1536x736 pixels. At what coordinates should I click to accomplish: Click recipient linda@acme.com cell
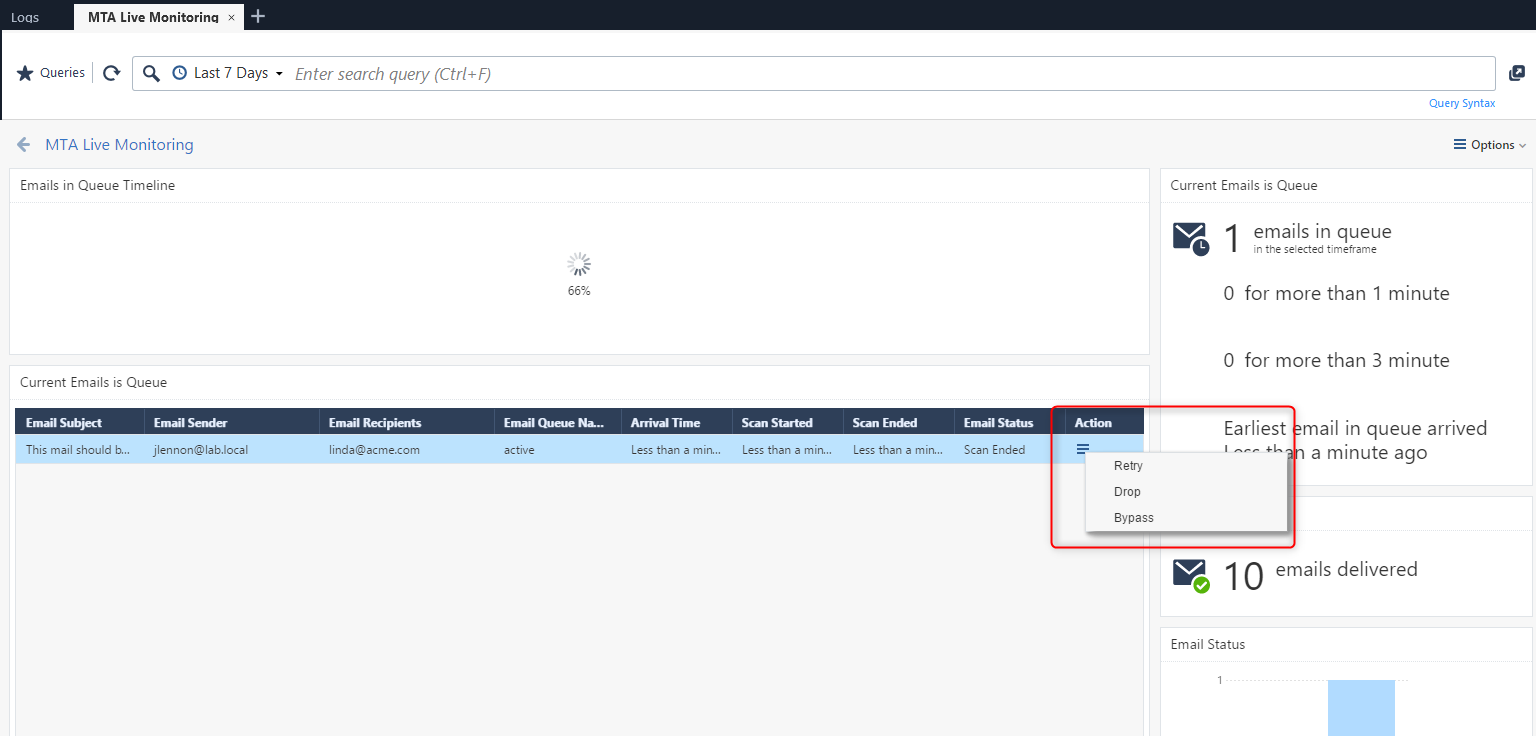pyautogui.click(x=407, y=450)
